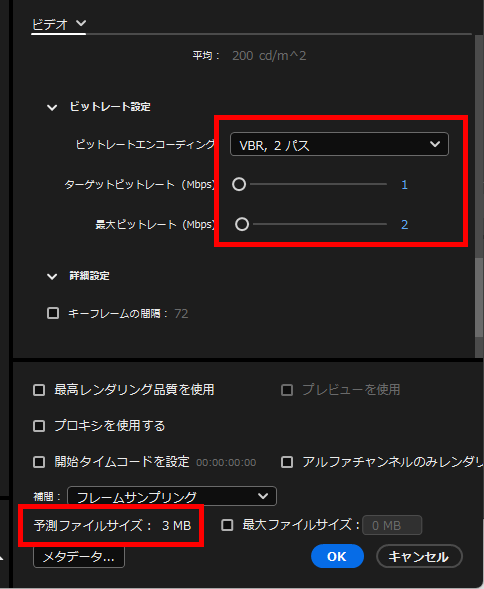Screen dimensions: 484x589
Task: Toggle プロキシを使用する checkbox
Action: coord(39,426)
